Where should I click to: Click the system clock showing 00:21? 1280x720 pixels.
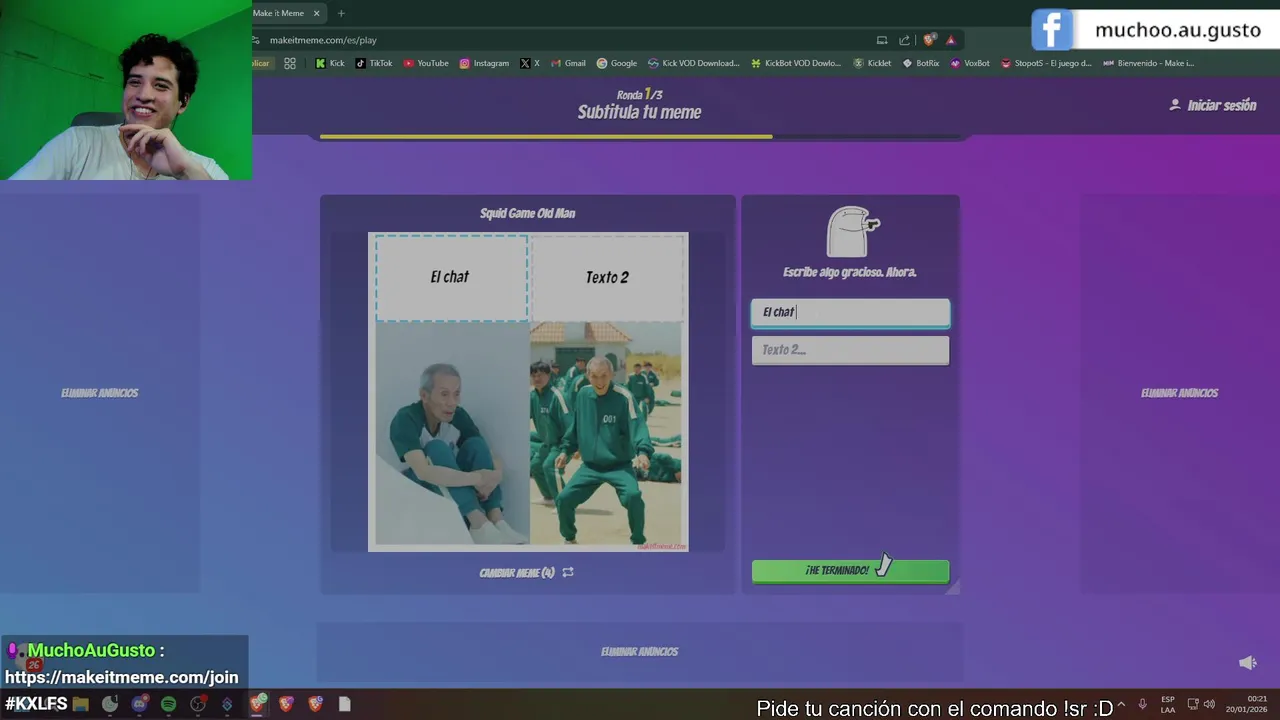pos(1249,704)
